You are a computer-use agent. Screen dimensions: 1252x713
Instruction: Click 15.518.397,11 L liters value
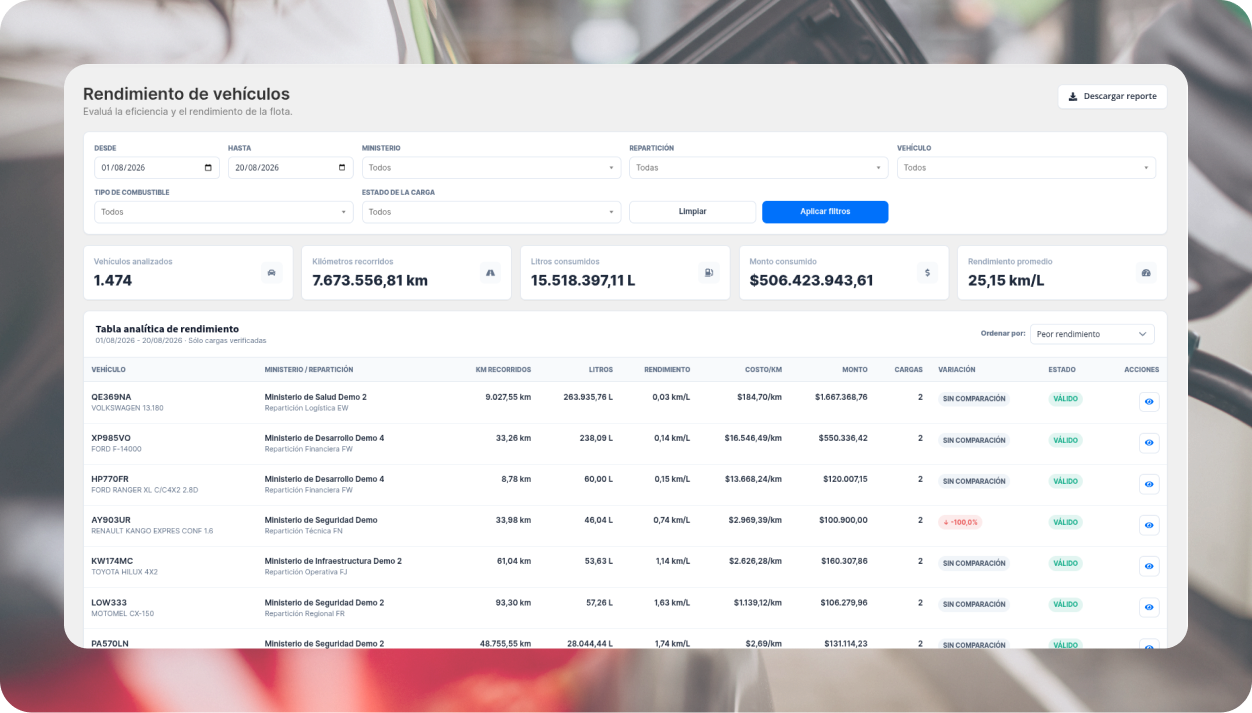coord(583,280)
